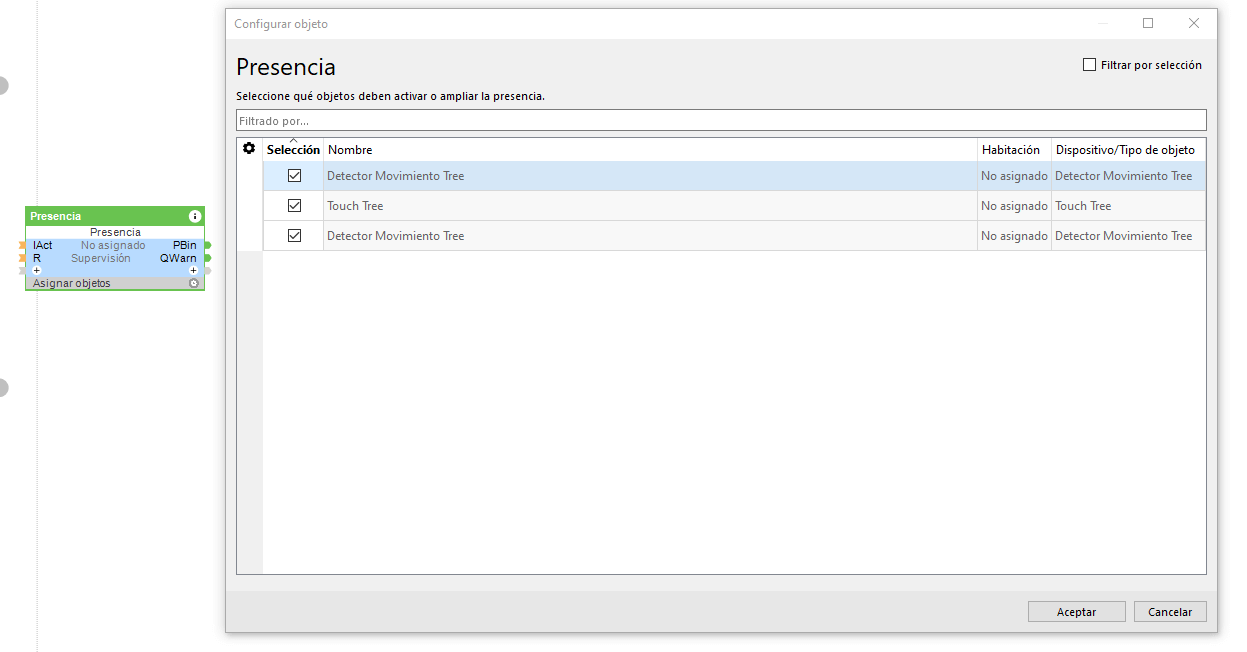Uncheck the Touch Tree selection checkbox

coord(294,206)
